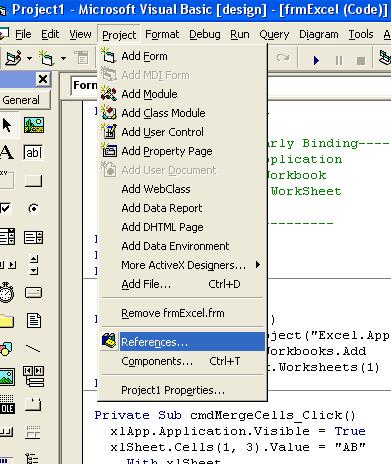The height and width of the screenshot is (464, 391).
Task: Select the Pointer tool in toolbox
Action: point(7,125)
